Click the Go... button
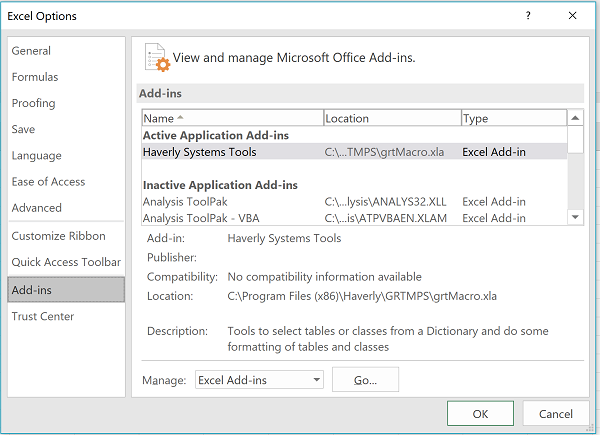Screen dimensions: 600x435 (365, 380)
